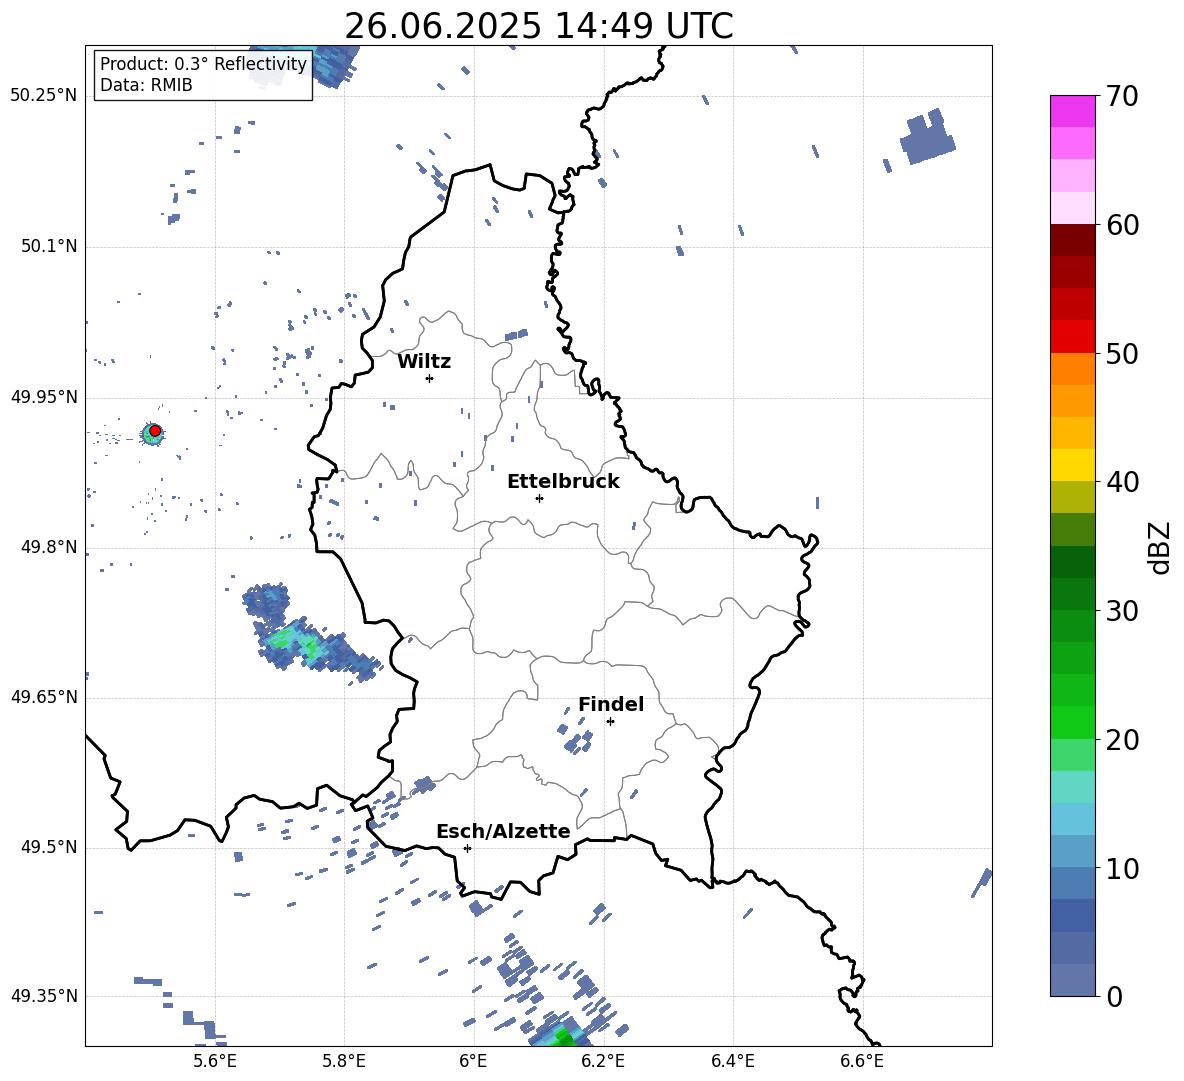Click the colorbar tick label 50
The width and height of the screenshot is (1184, 1081).
(1122, 354)
